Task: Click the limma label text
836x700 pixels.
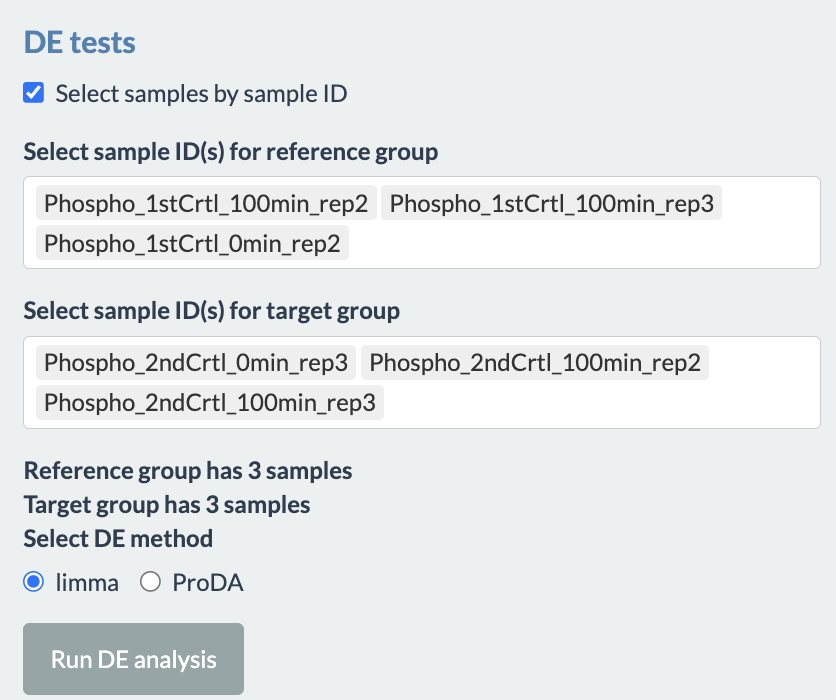Action: [87, 582]
